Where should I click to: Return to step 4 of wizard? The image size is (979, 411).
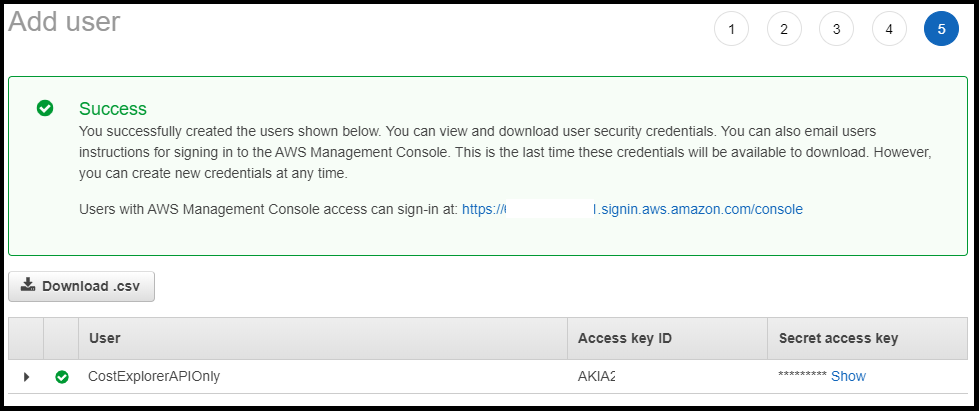pos(889,29)
